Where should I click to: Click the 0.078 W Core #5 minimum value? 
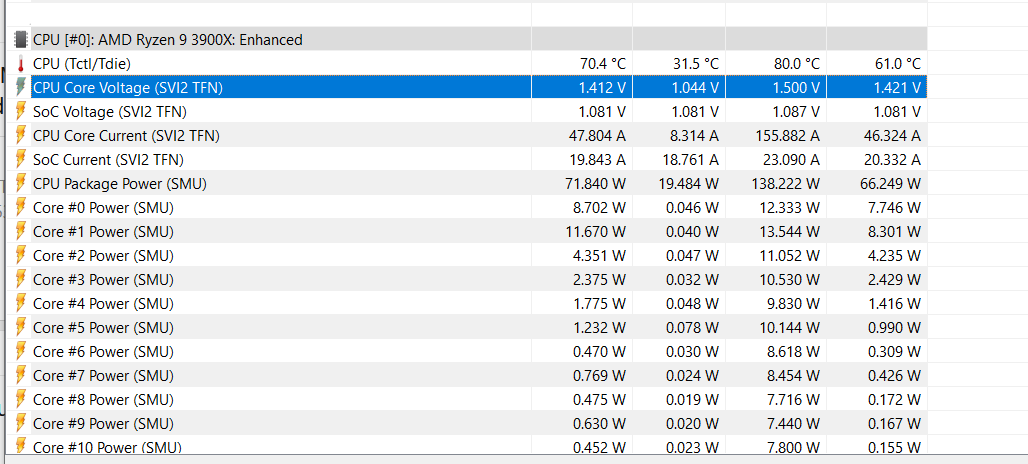(693, 328)
